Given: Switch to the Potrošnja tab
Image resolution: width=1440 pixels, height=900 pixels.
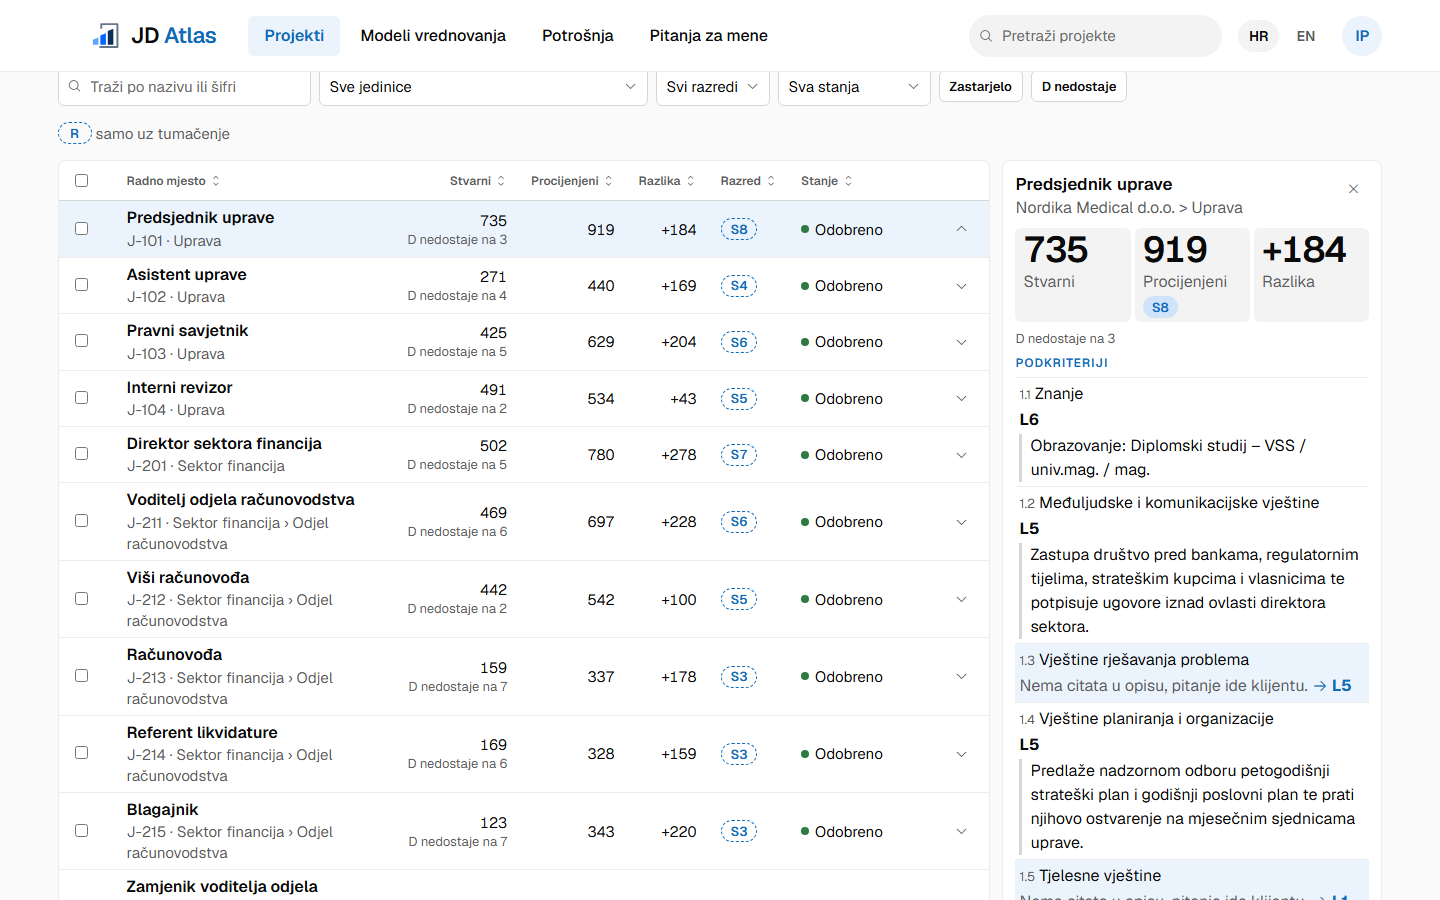Looking at the screenshot, I should 578,36.
